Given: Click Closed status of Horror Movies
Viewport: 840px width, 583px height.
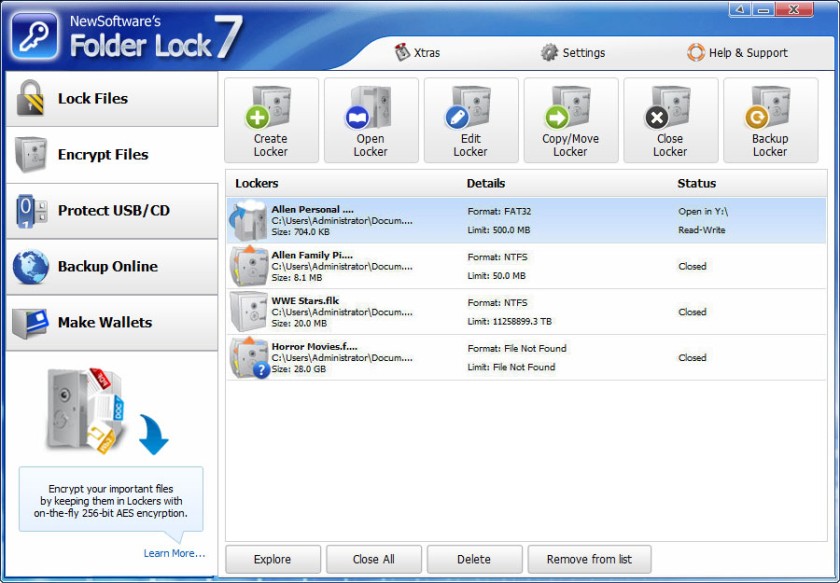Looking at the screenshot, I should tap(692, 357).
